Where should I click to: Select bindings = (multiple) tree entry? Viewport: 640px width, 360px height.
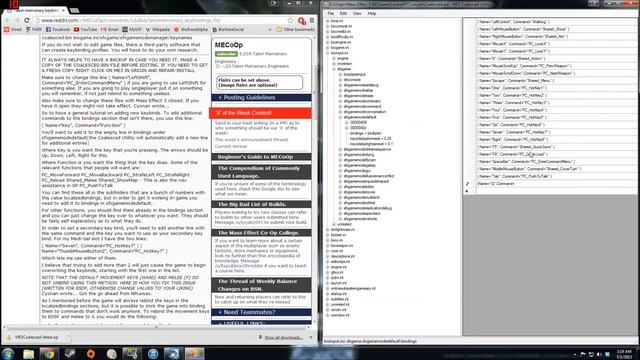365,133
